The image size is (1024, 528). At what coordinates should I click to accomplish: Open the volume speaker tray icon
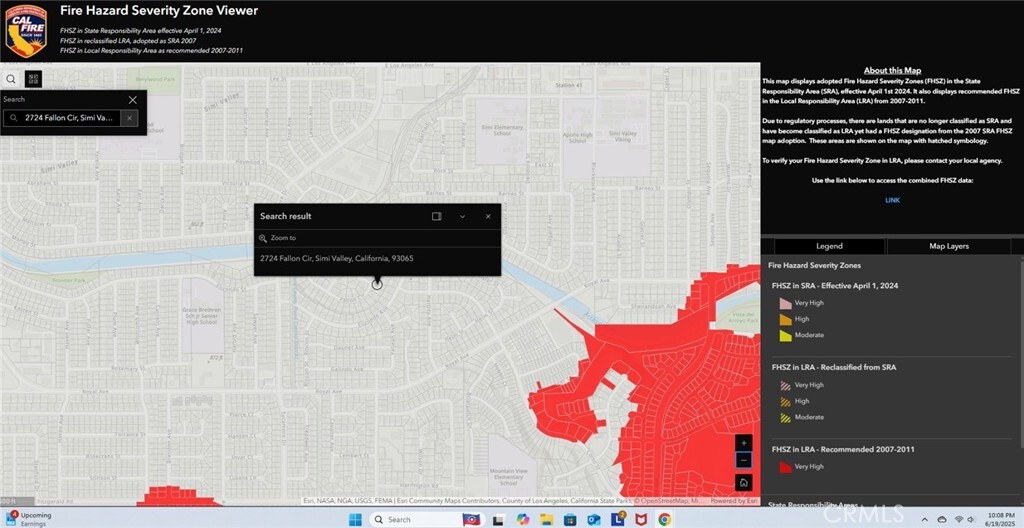click(x=973, y=520)
